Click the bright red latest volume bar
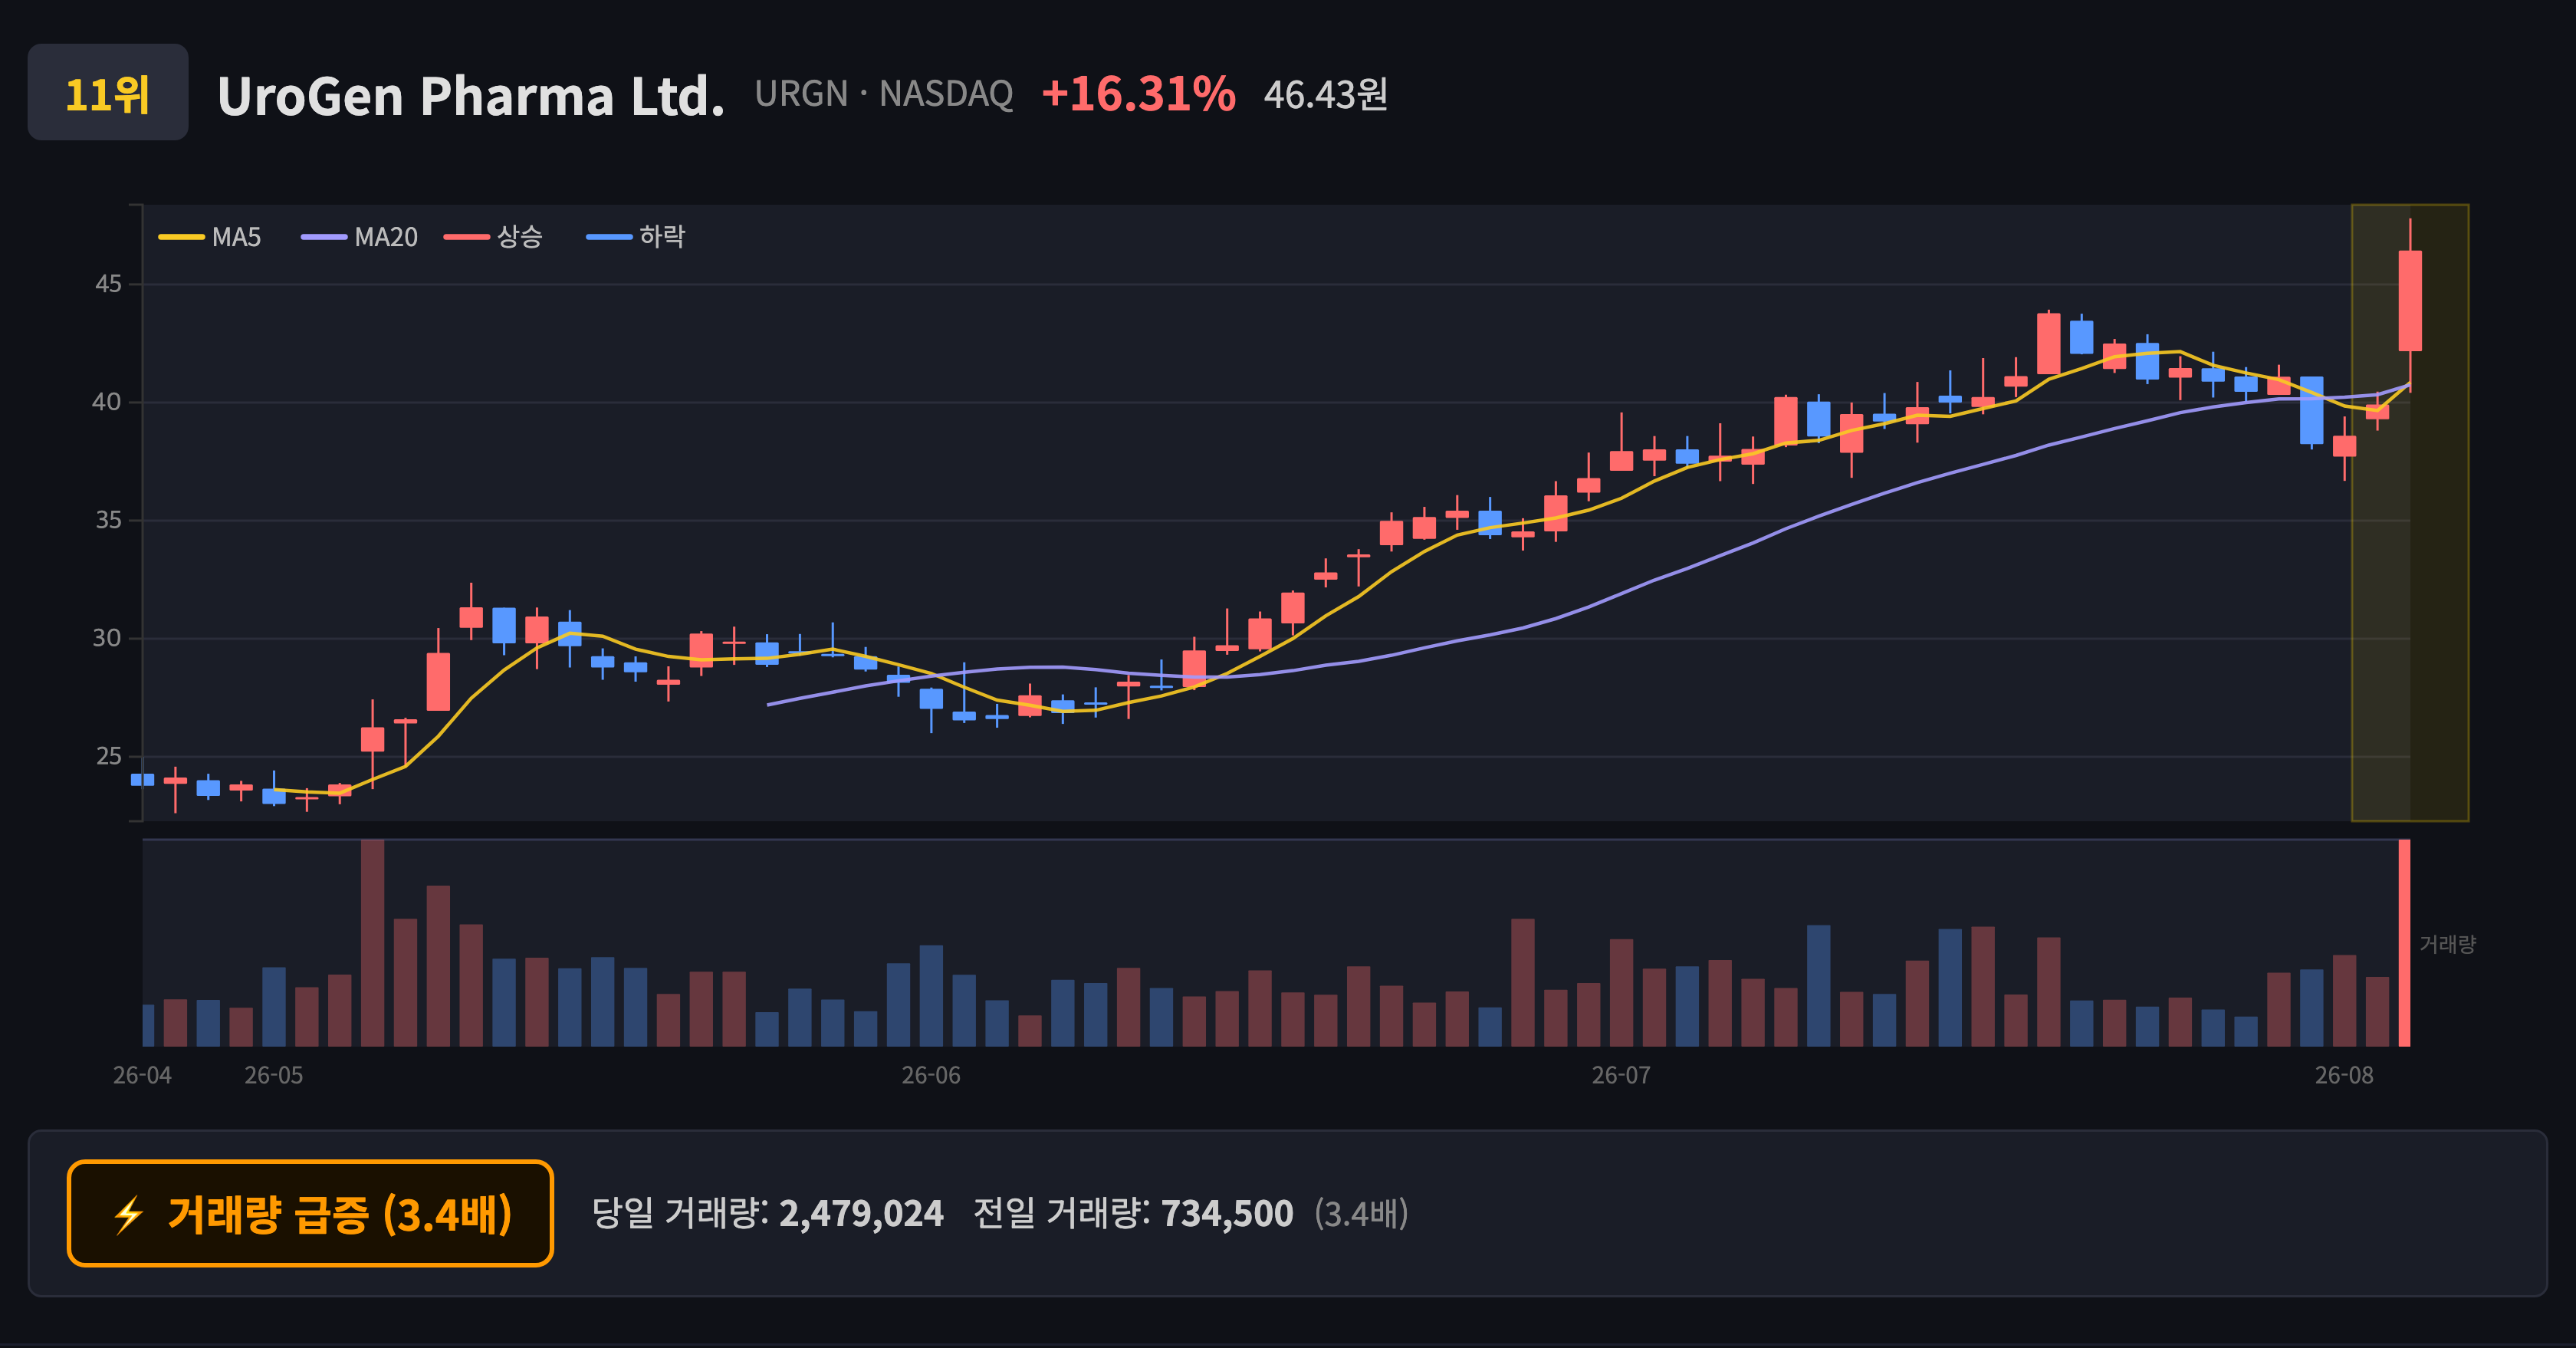Viewport: 2576px width, 1348px height. point(2404,943)
